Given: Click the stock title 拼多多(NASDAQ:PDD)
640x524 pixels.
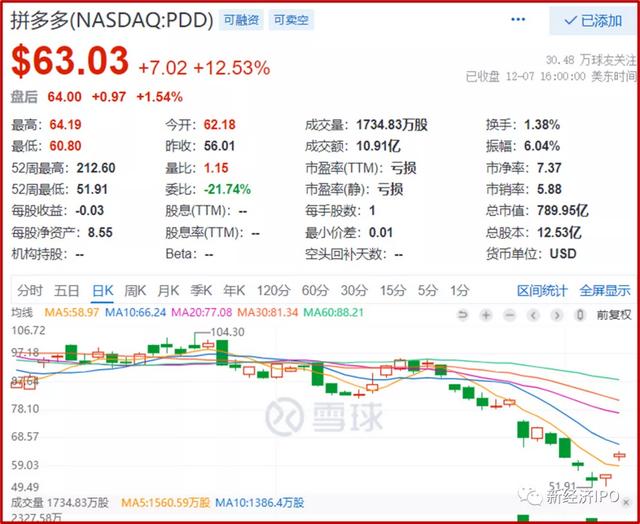Looking at the screenshot, I should [112, 20].
